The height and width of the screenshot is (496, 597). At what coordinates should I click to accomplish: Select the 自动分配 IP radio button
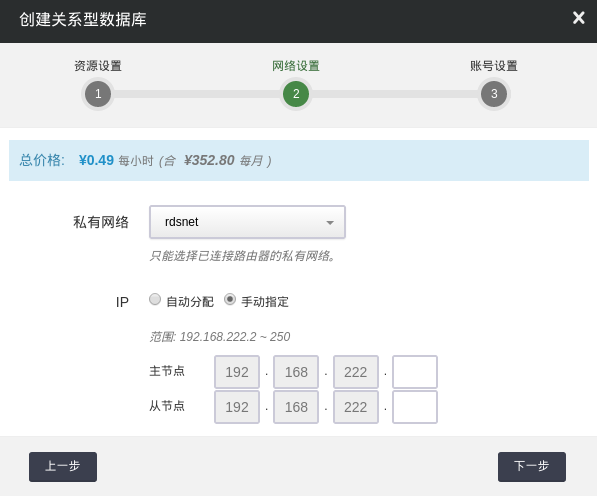(155, 299)
